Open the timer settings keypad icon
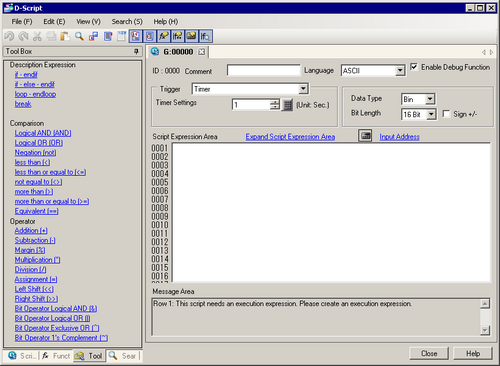Image resolution: width=500 pixels, height=366 pixels. [287, 105]
